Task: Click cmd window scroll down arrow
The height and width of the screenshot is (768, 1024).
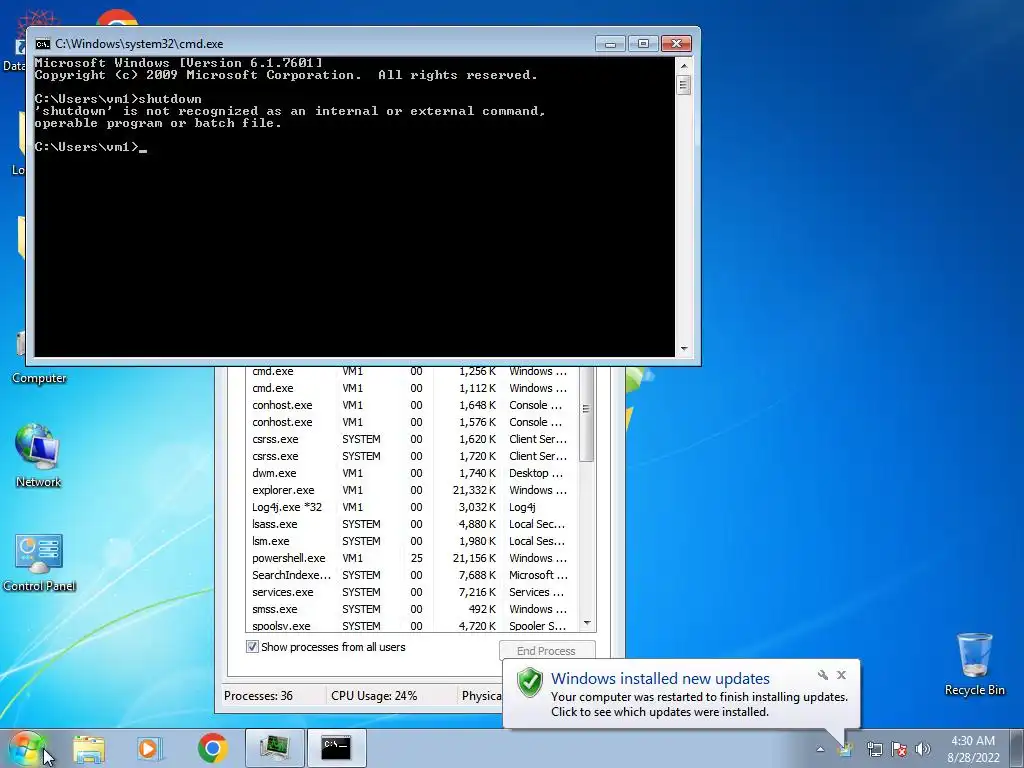Action: click(x=684, y=349)
